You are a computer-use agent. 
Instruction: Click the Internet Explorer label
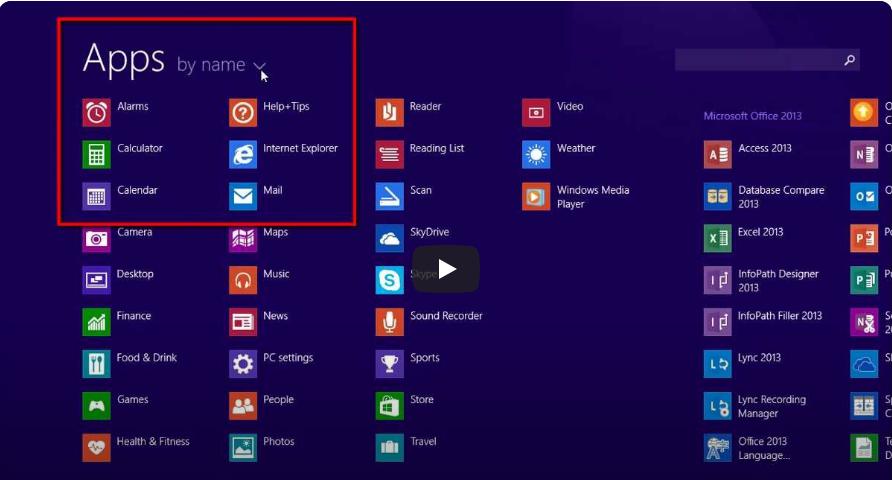[300, 148]
